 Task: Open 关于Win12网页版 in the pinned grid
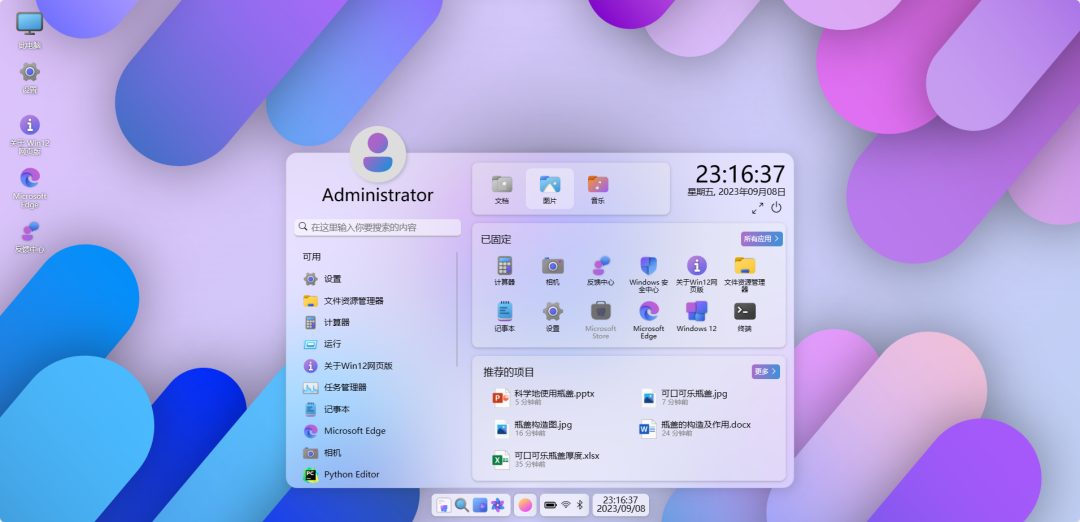coord(697,274)
